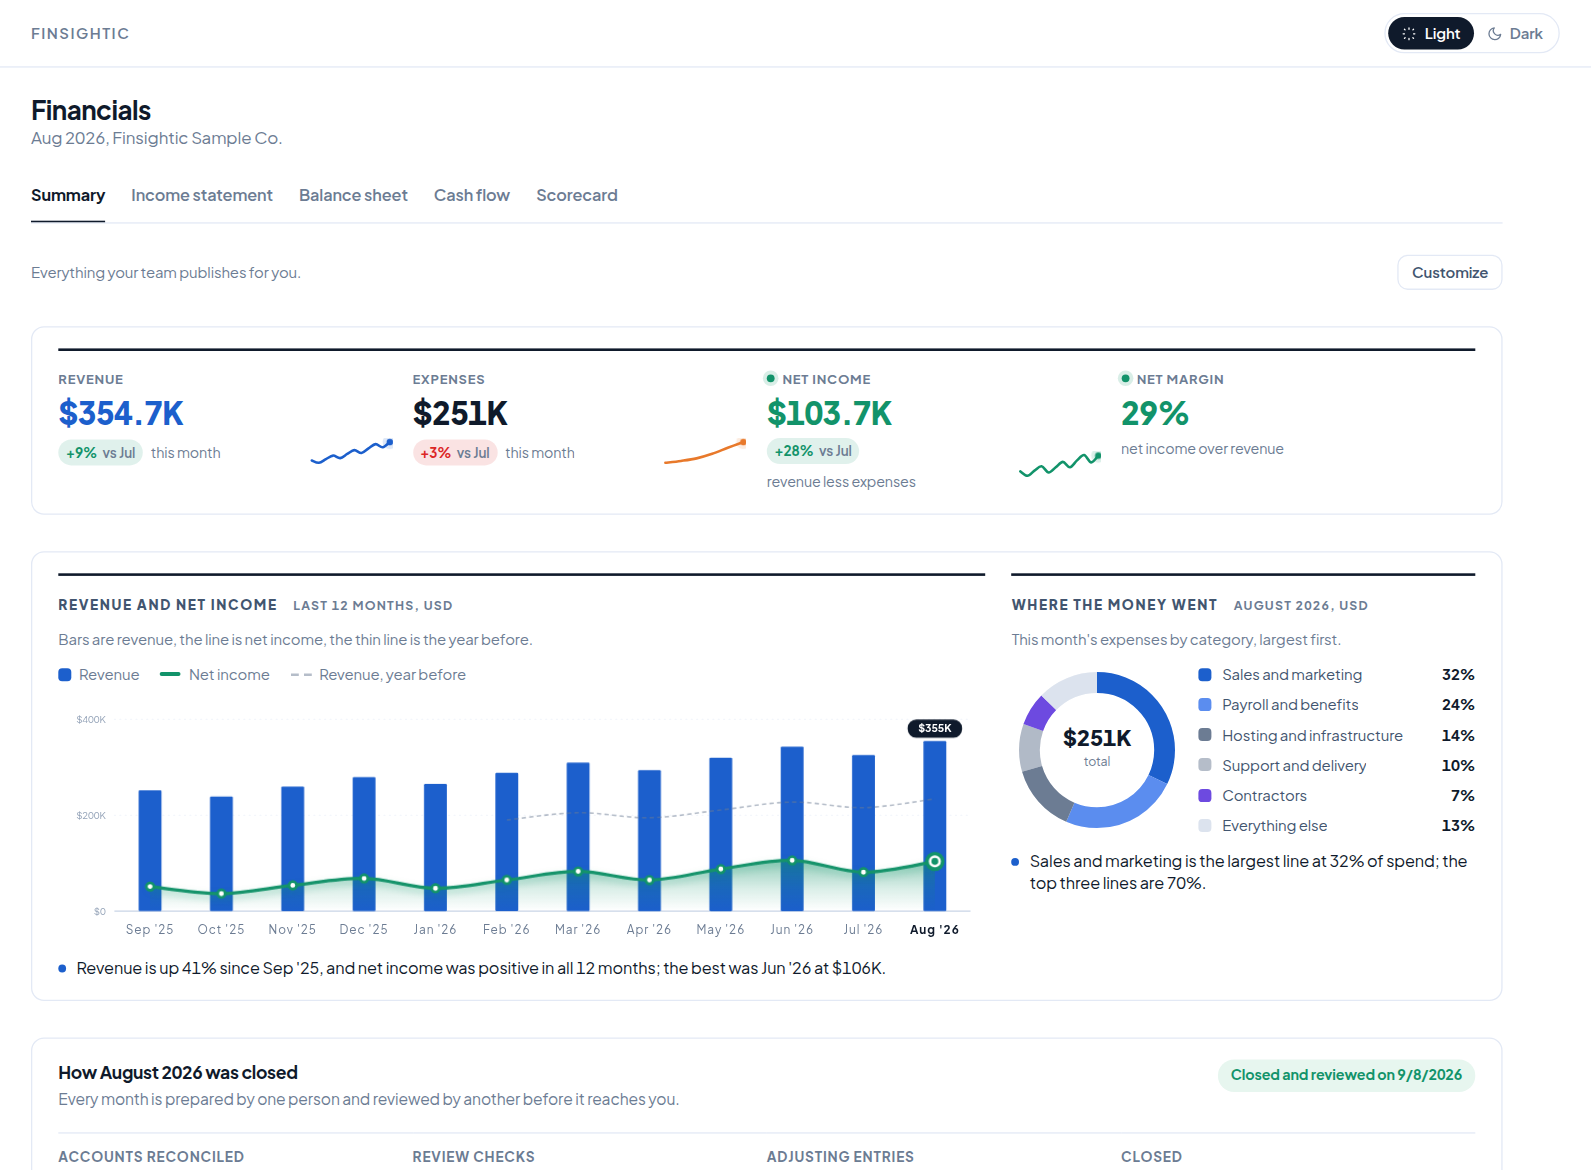The height and width of the screenshot is (1170, 1591).
Task: Click the moon icon in Dark button
Action: (1495, 34)
